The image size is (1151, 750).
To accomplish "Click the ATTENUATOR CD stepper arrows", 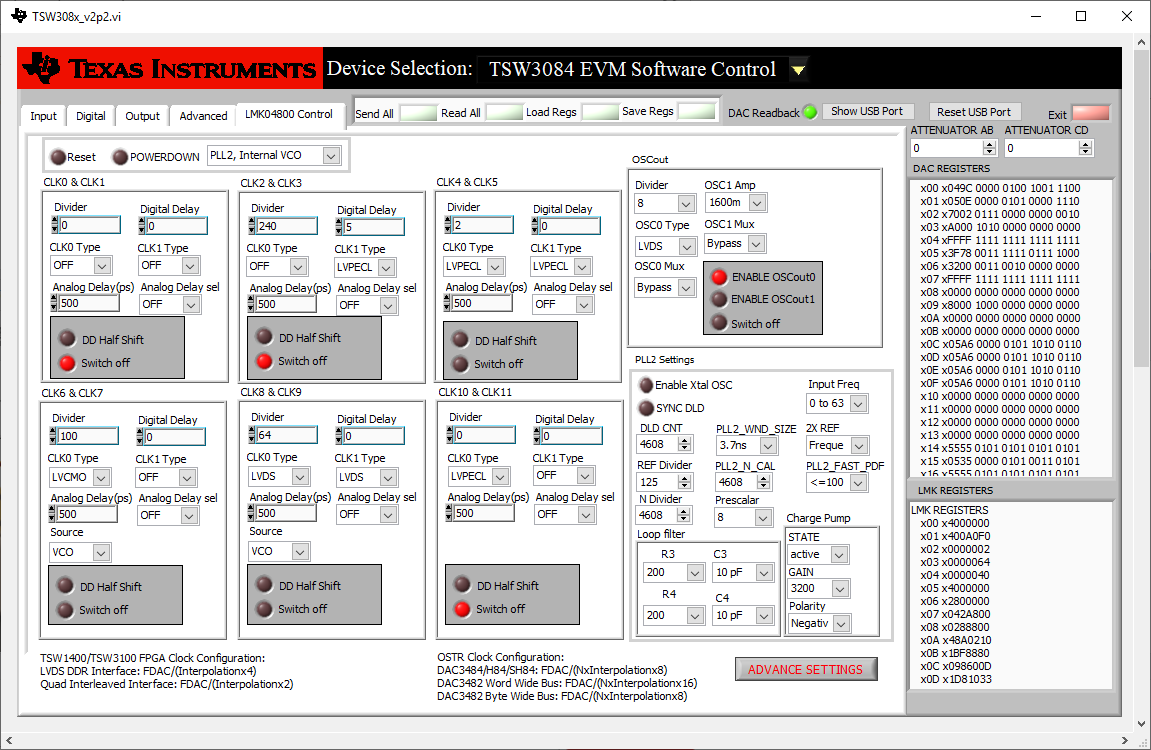I will coord(1086,148).
